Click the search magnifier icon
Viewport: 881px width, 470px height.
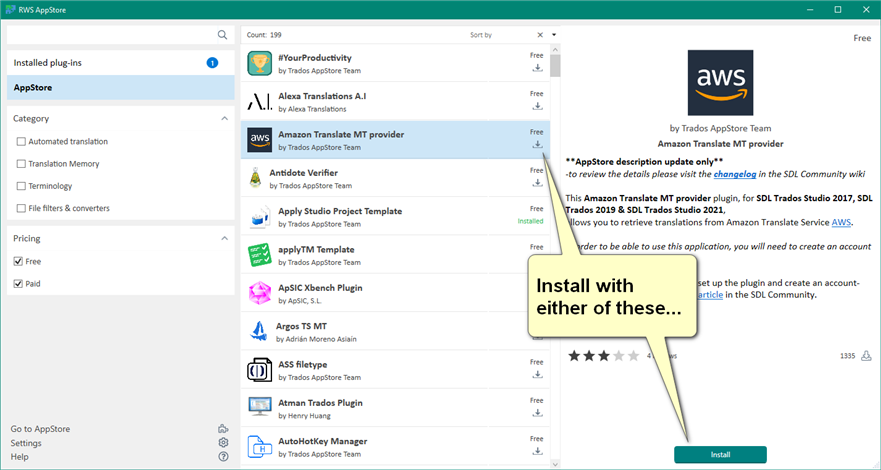[x=222, y=35]
